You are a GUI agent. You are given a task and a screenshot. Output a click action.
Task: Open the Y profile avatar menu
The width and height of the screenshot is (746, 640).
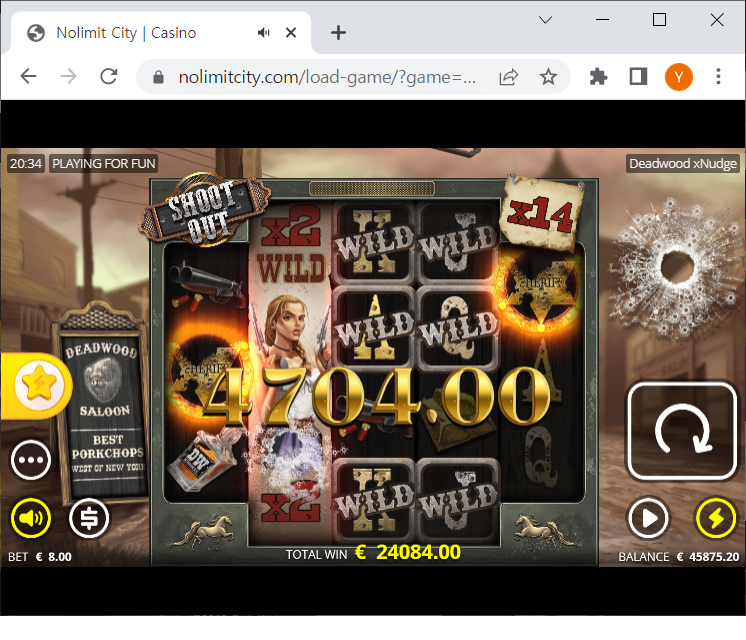click(x=678, y=77)
